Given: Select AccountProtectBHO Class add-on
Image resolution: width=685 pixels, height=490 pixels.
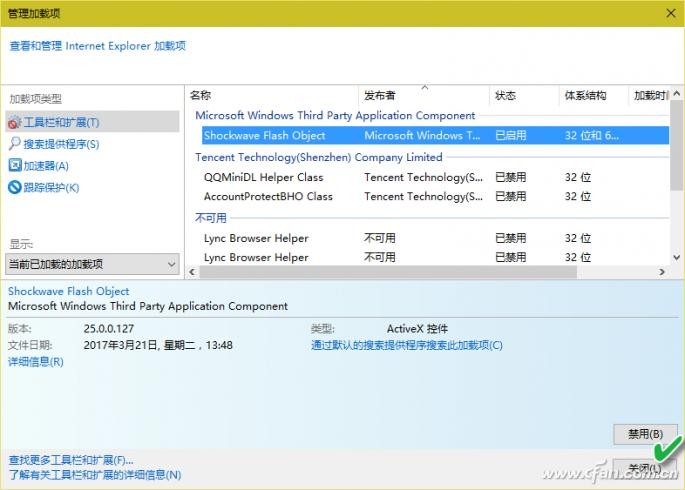Looking at the screenshot, I should (268, 197).
